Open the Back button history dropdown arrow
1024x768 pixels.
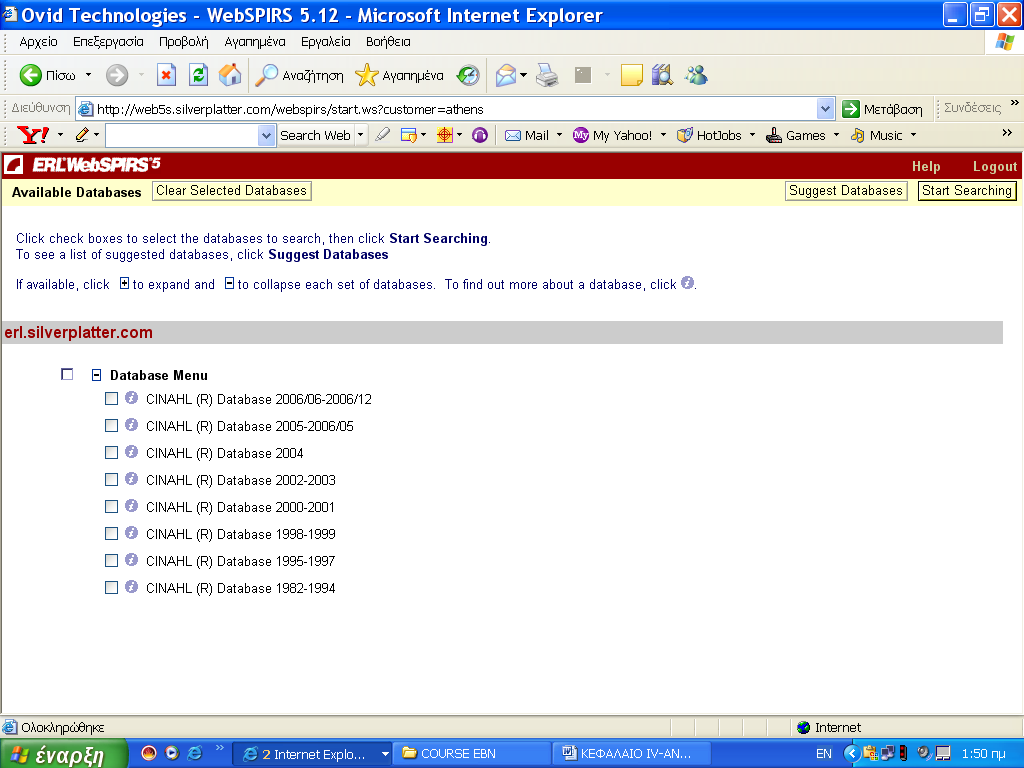point(88,75)
